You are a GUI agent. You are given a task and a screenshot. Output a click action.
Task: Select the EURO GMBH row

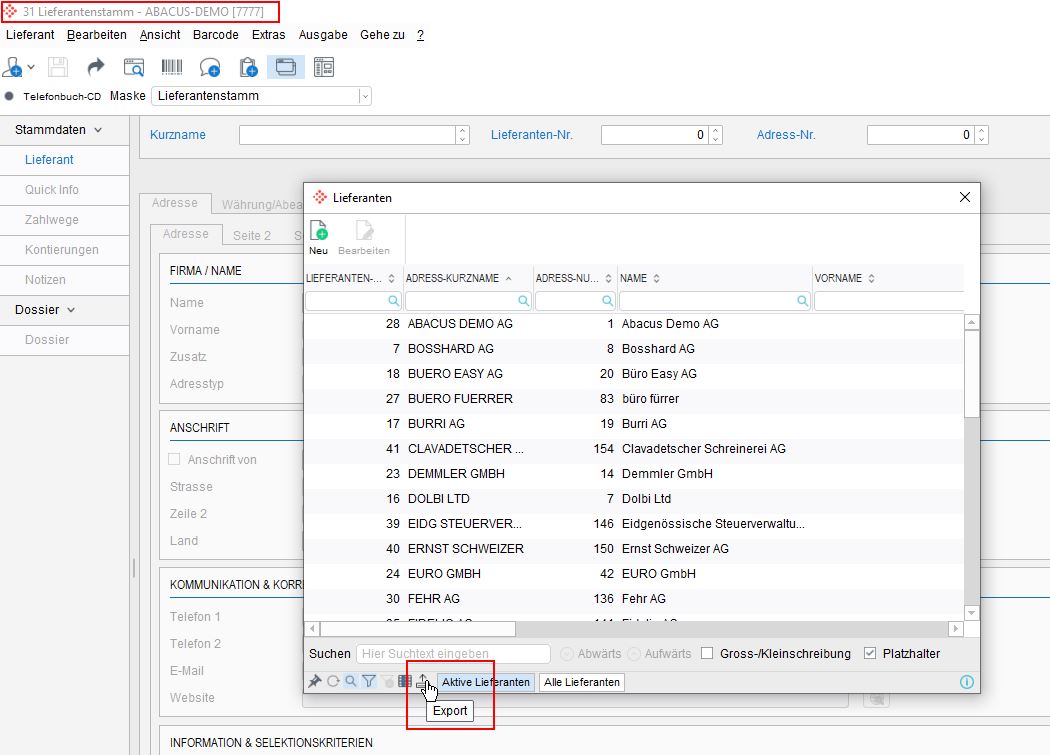tap(633, 574)
